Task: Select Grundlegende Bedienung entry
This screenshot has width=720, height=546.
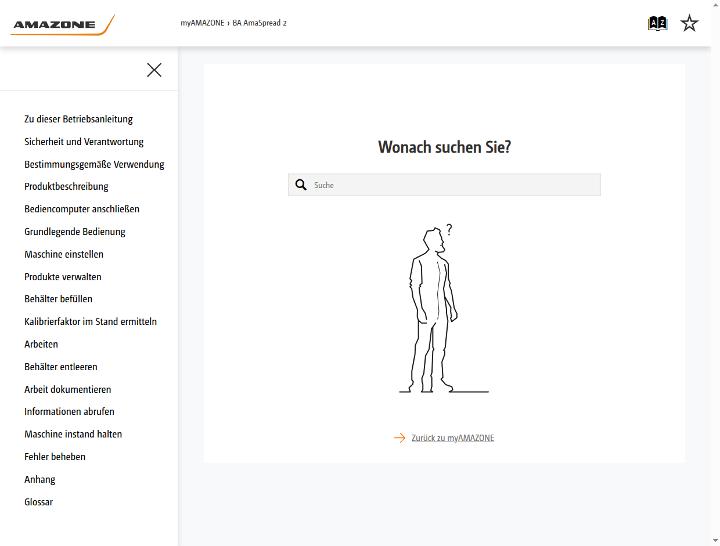Action: [75, 231]
